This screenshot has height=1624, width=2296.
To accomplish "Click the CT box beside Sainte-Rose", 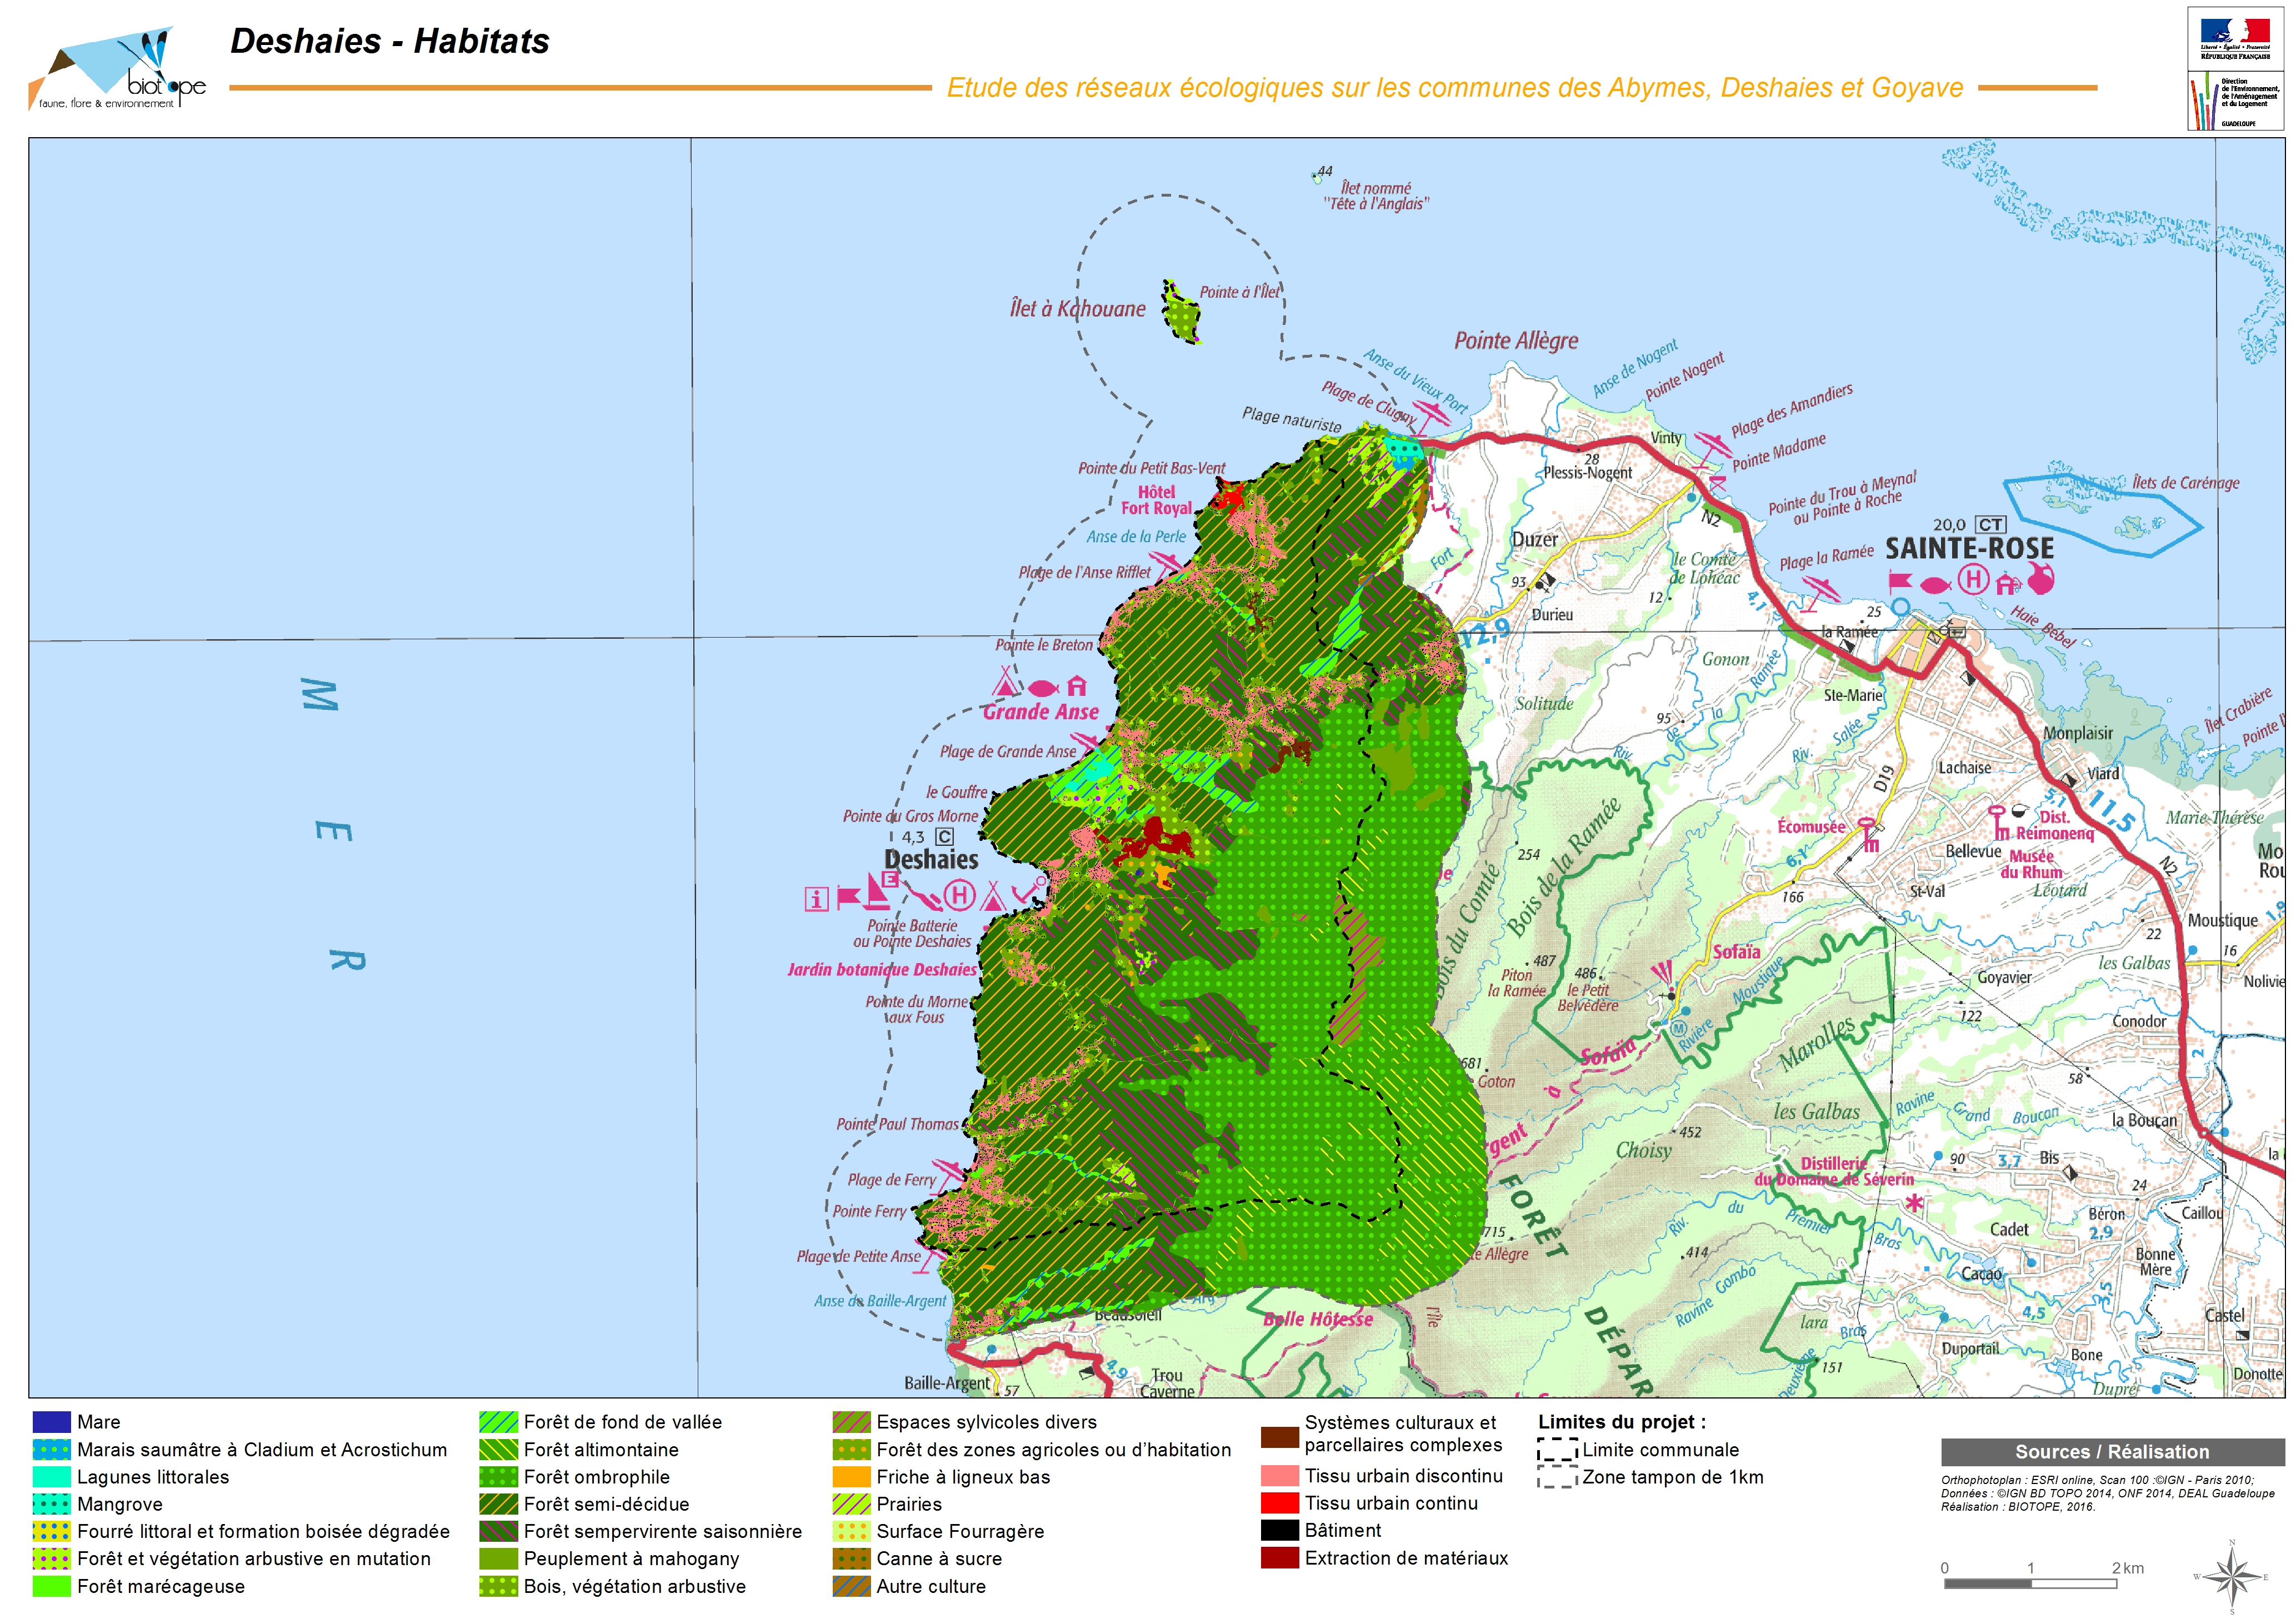I will pyautogui.click(x=1990, y=524).
